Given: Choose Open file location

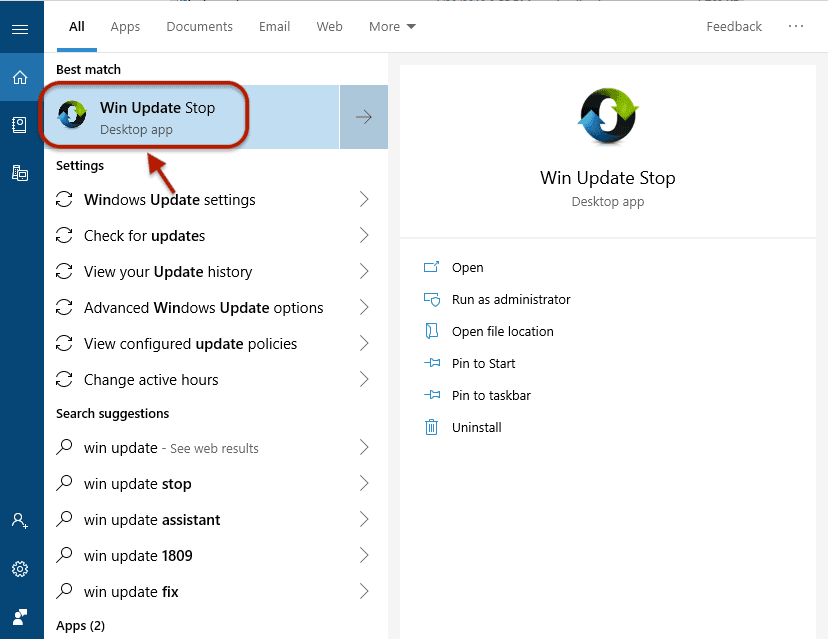Looking at the screenshot, I should [x=503, y=332].
